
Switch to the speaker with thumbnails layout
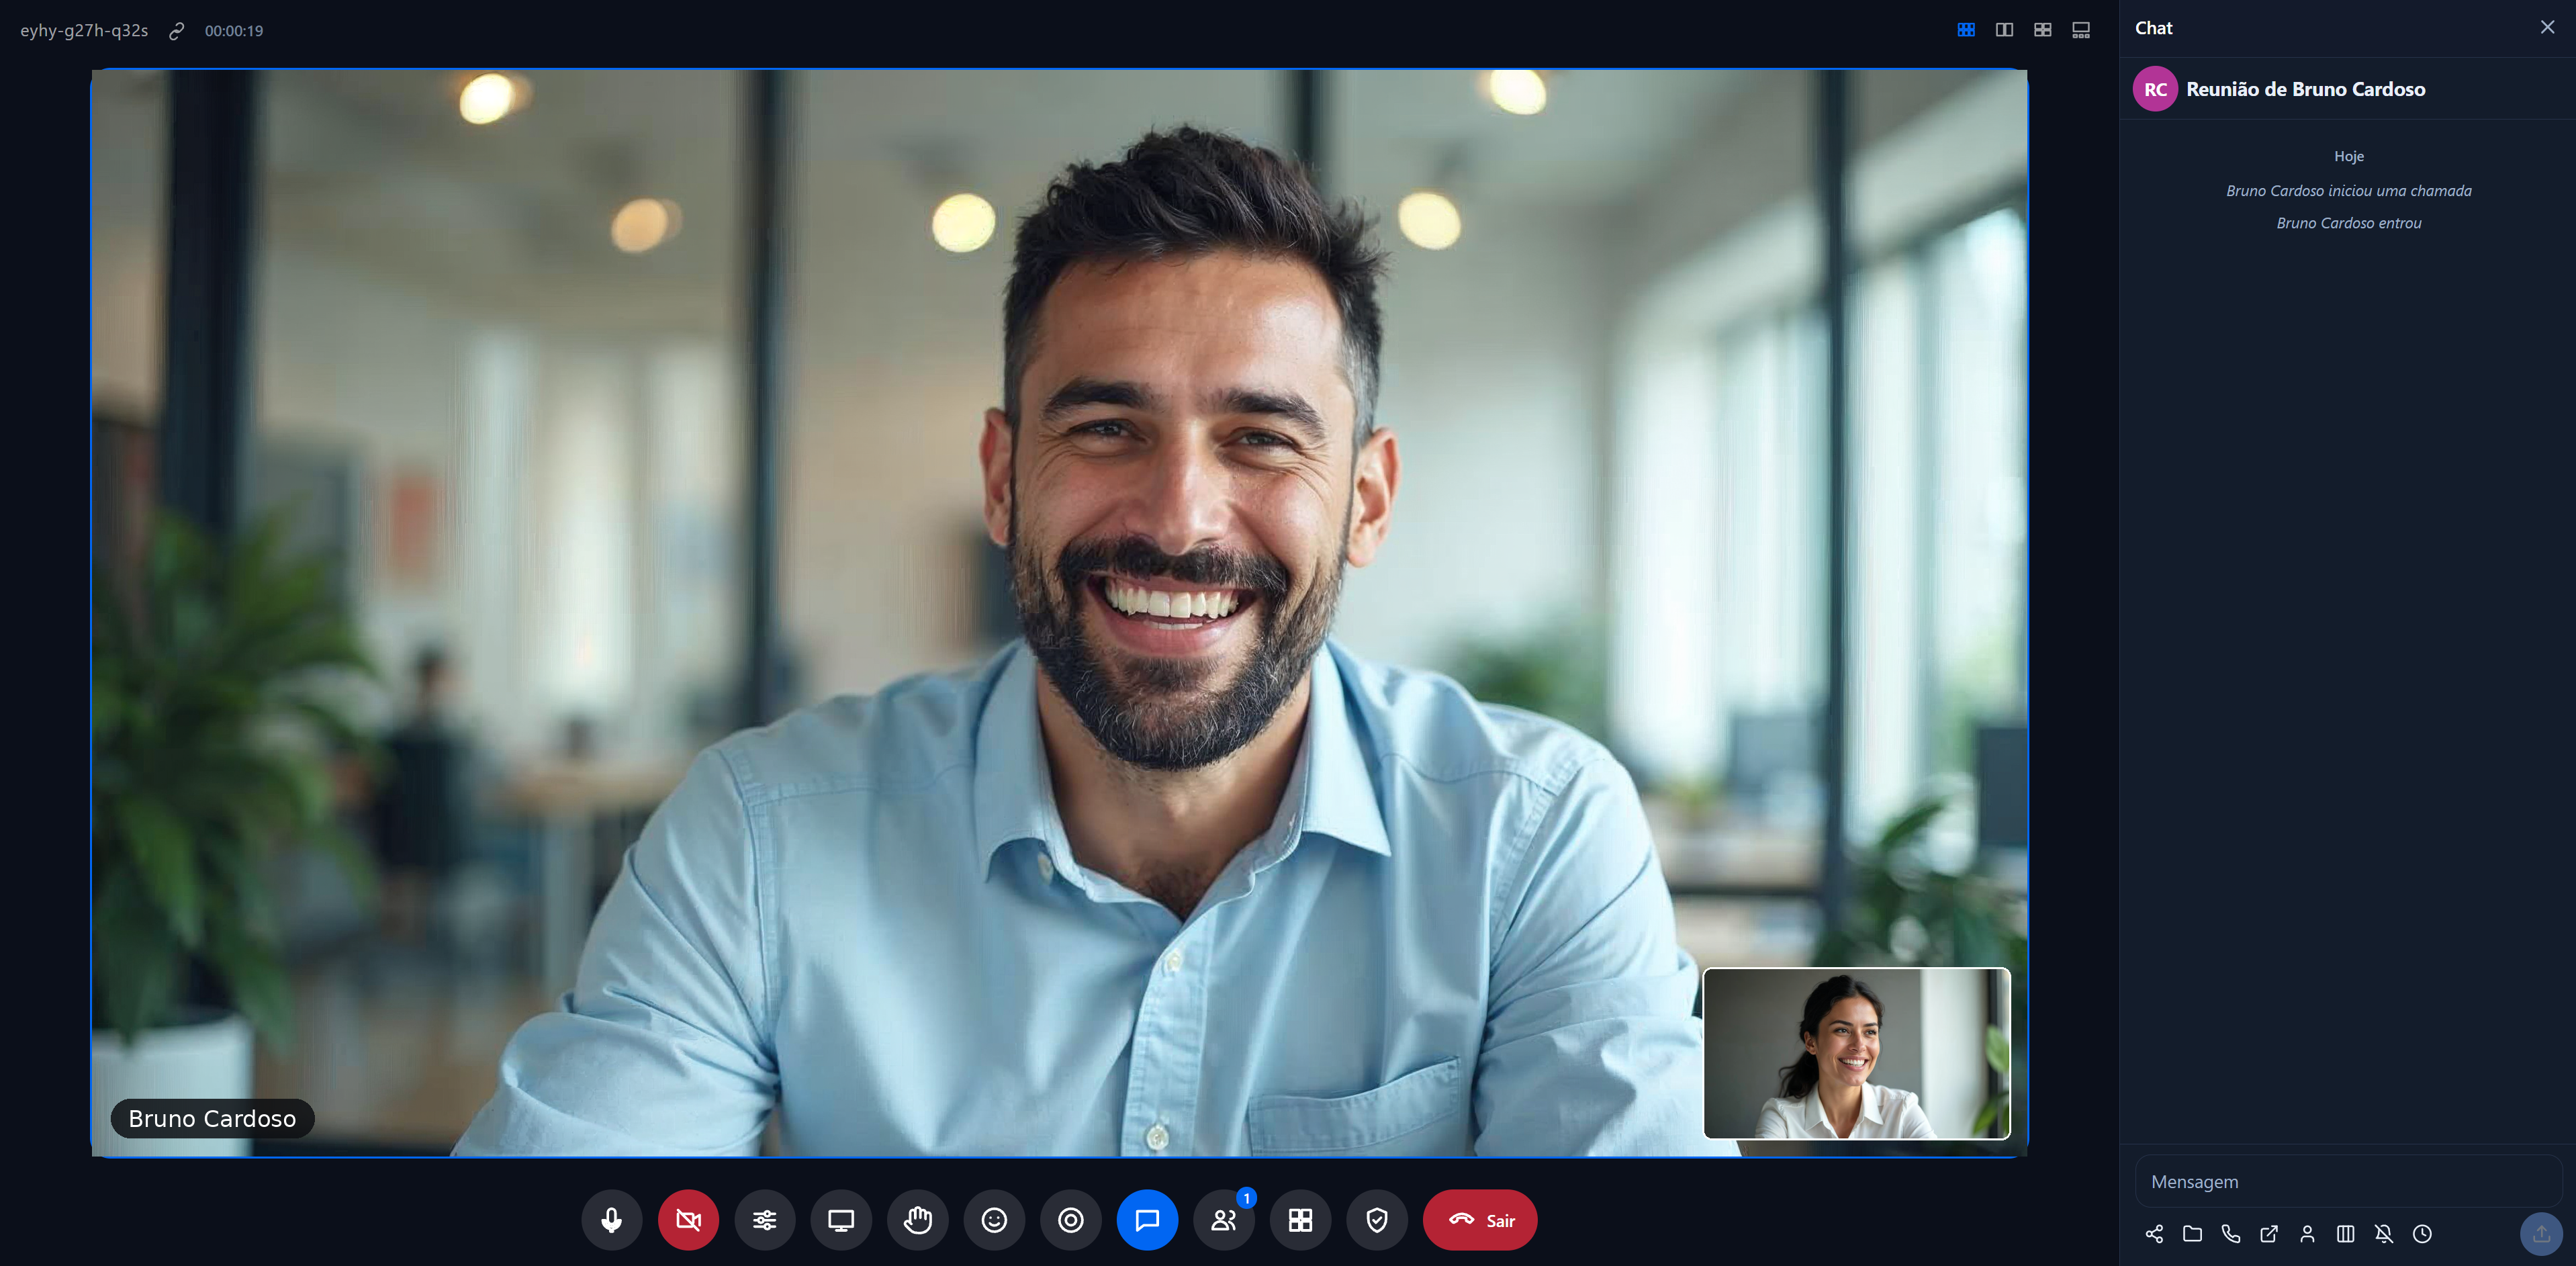pyautogui.click(x=2081, y=30)
